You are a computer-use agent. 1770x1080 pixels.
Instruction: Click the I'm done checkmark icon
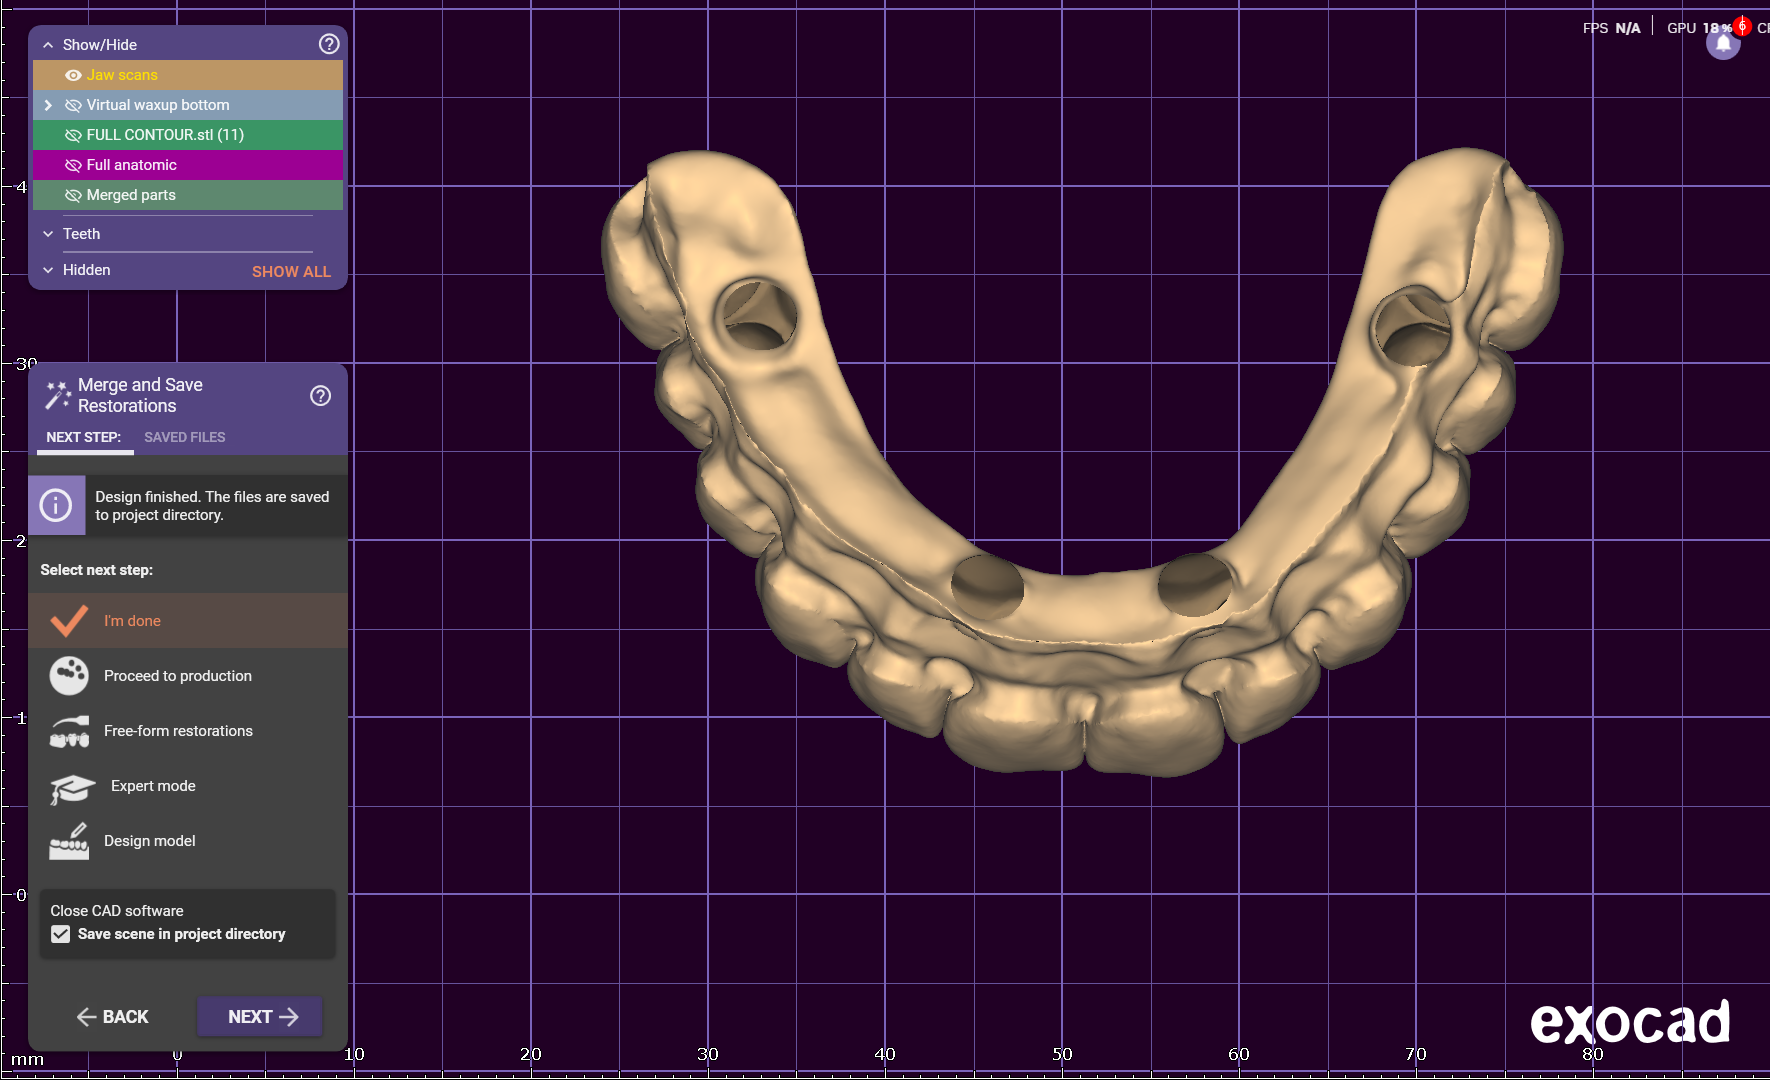[69, 621]
